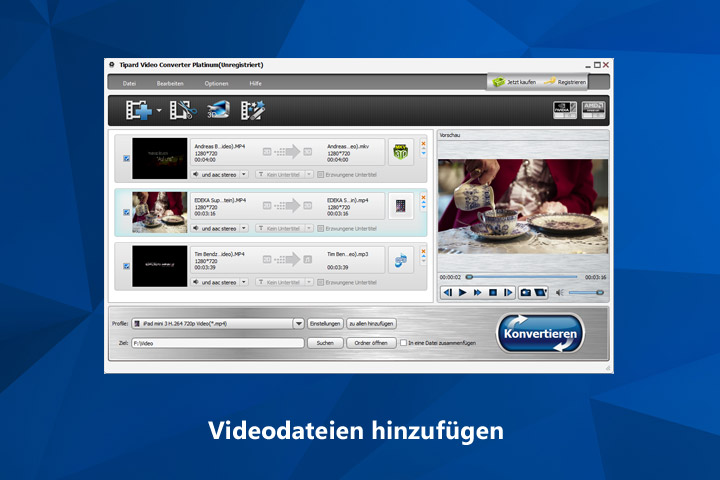Screen dimensions: 720x480
Task: Mute preview with speaker icon
Action: pyautogui.click(x=560, y=293)
